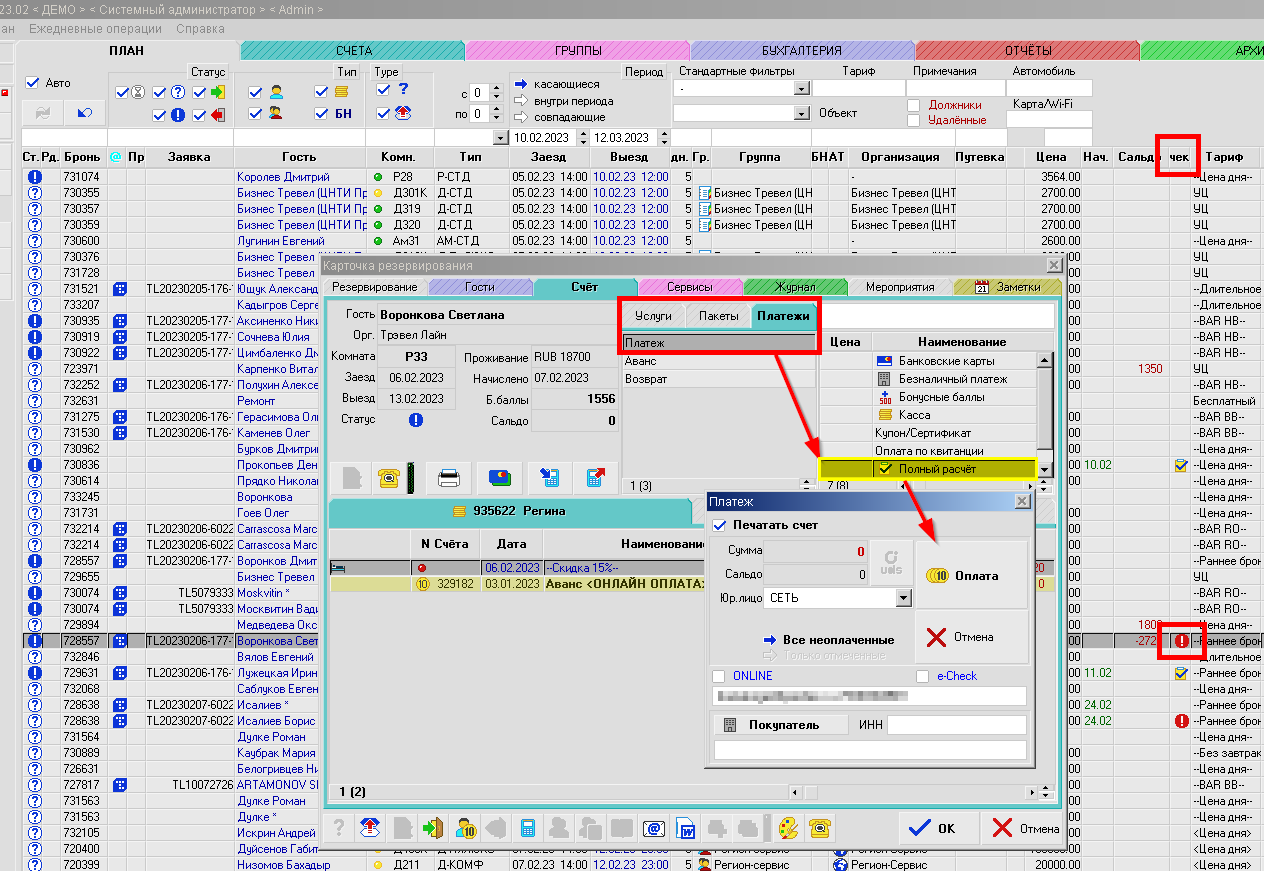Click the check-in door arrow icon

(434, 828)
